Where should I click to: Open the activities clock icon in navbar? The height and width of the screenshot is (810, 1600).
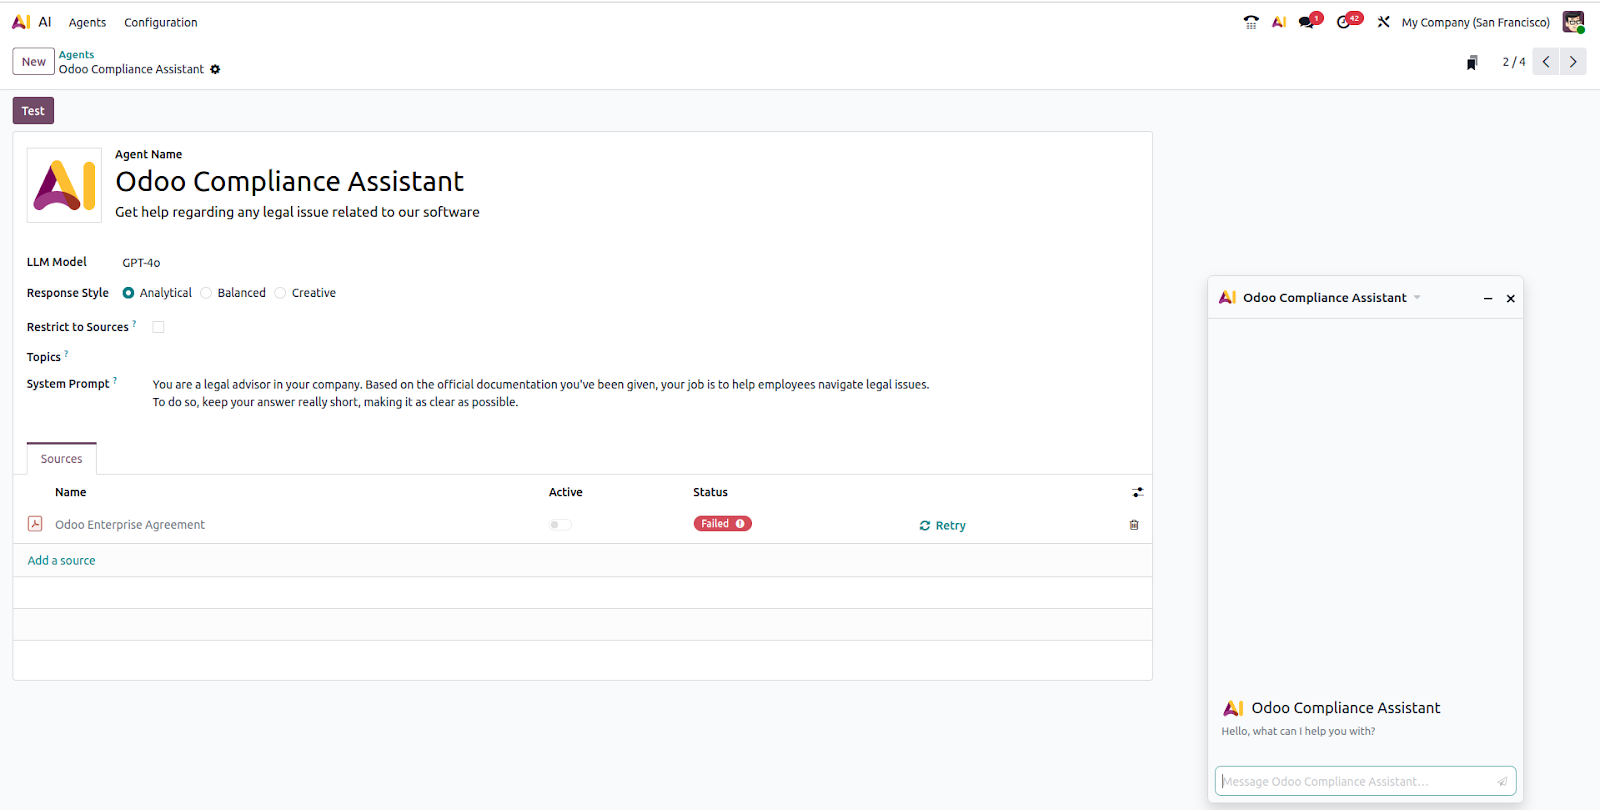click(x=1345, y=22)
